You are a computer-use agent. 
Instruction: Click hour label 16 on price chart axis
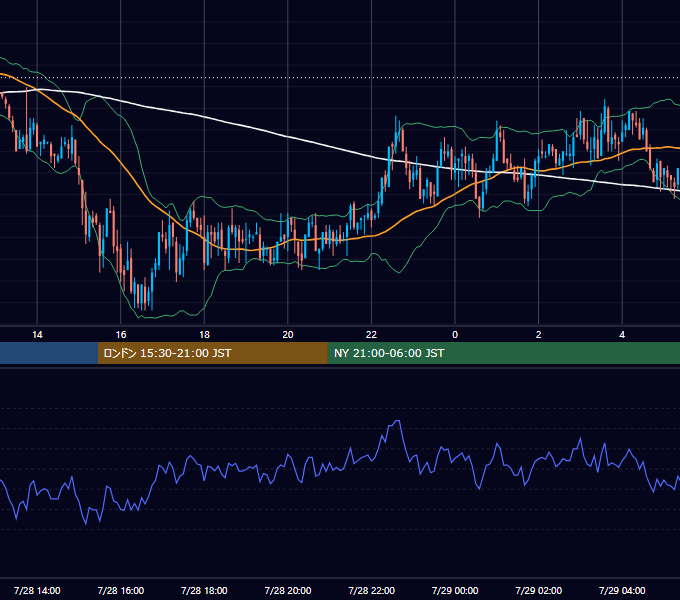coord(121,335)
